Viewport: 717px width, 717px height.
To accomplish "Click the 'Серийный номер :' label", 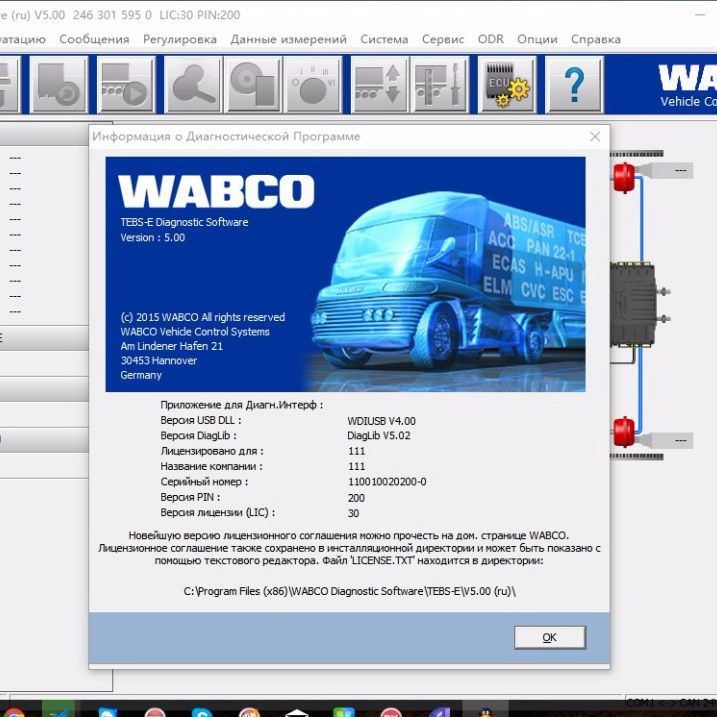I will coord(204,482).
